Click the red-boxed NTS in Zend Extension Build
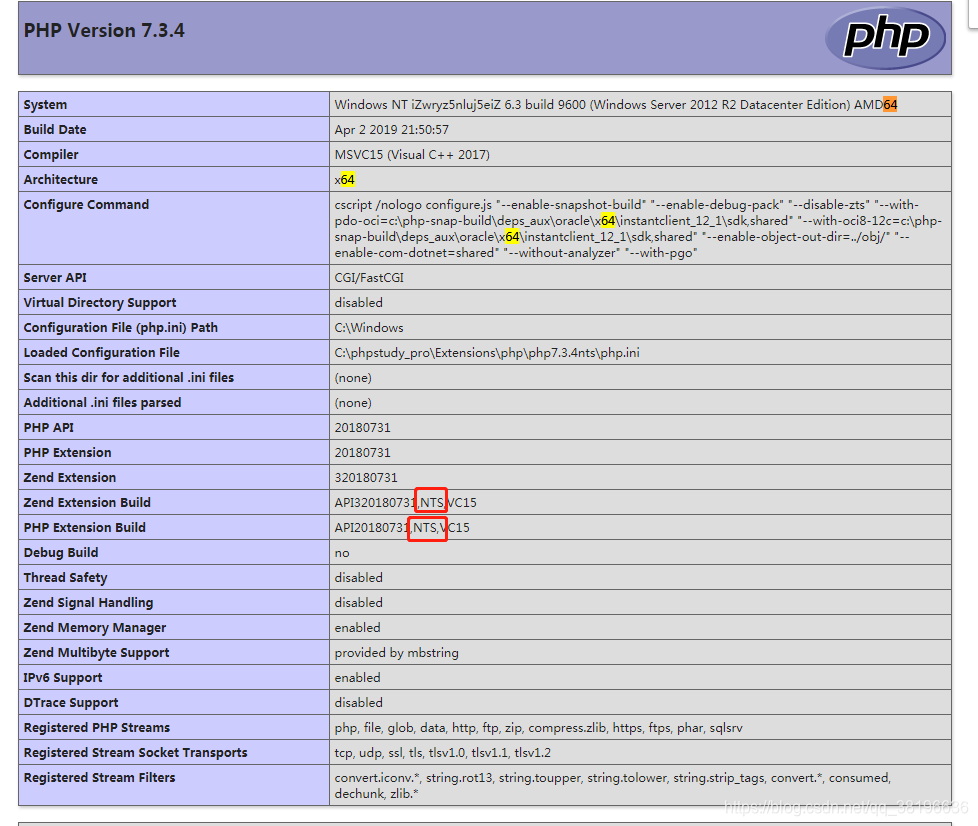 [x=430, y=502]
